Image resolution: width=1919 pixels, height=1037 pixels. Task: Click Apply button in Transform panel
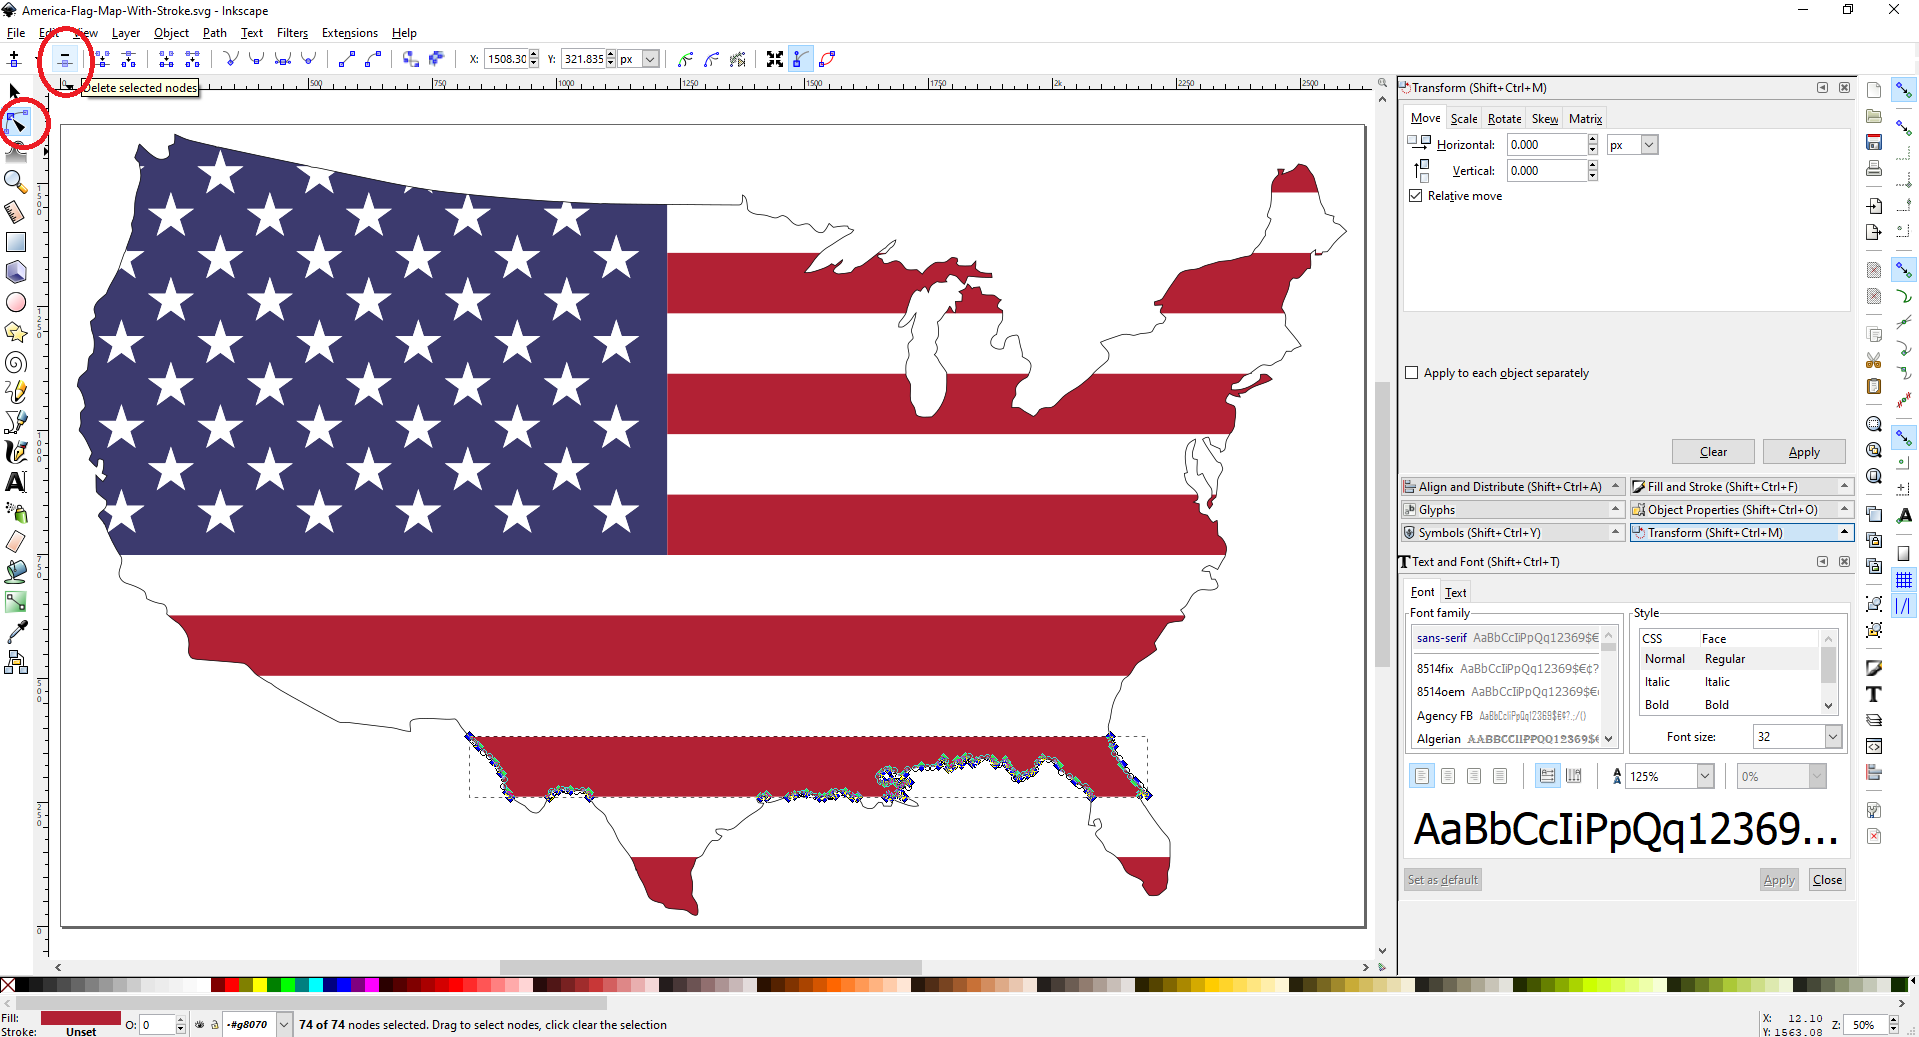[1804, 452]
